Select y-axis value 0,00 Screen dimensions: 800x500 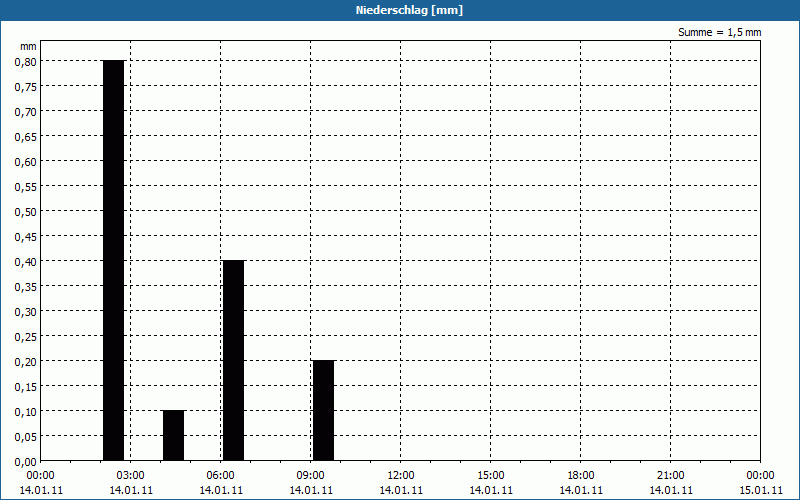click(26, 461)
